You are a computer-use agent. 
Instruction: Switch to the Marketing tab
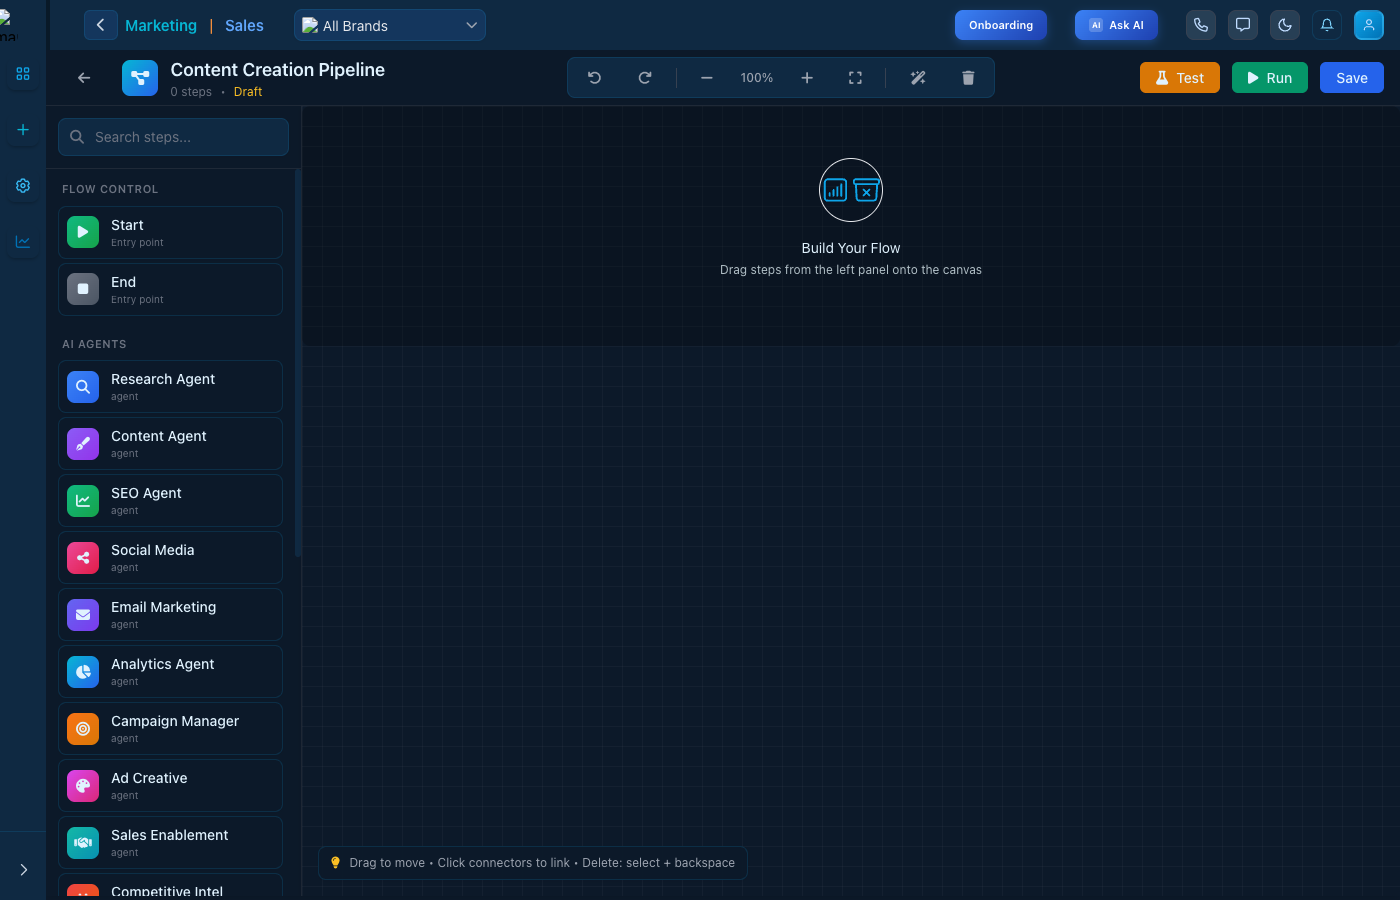(x=161, y=26)
